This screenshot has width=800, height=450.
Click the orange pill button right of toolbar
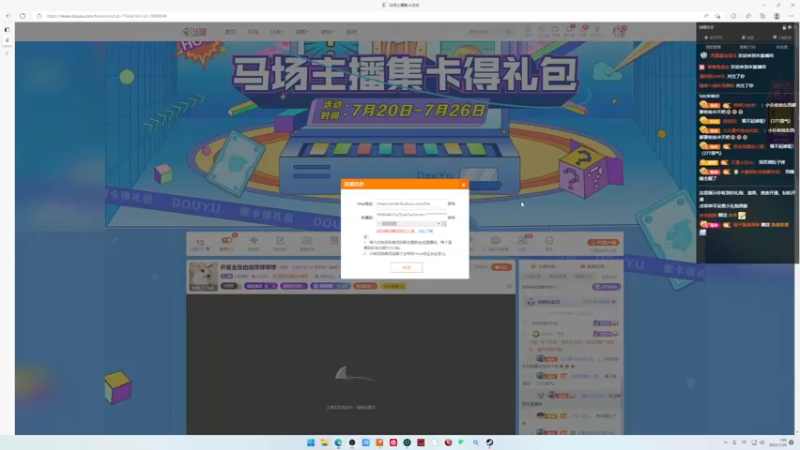pyautogui.click(x=603, y=242)
